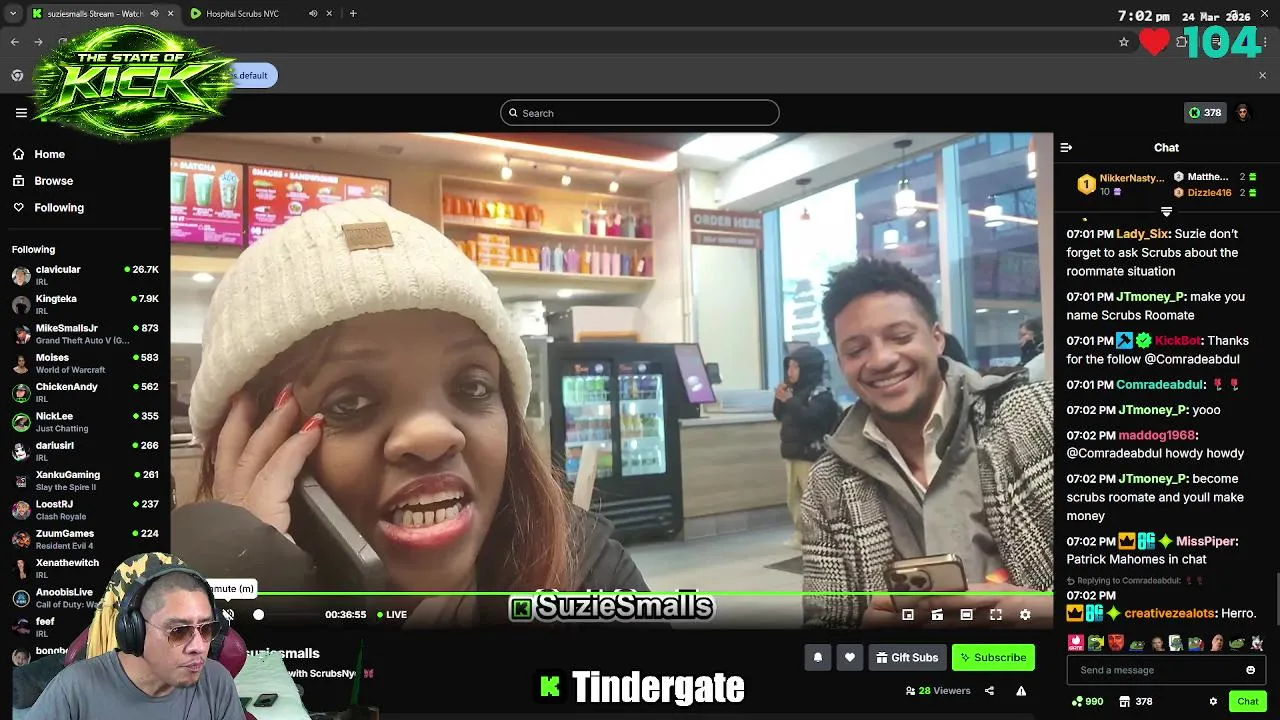The image size is (1280, 720).
Task: Open chat settings gear icon
Action: tap(1213, 701)
